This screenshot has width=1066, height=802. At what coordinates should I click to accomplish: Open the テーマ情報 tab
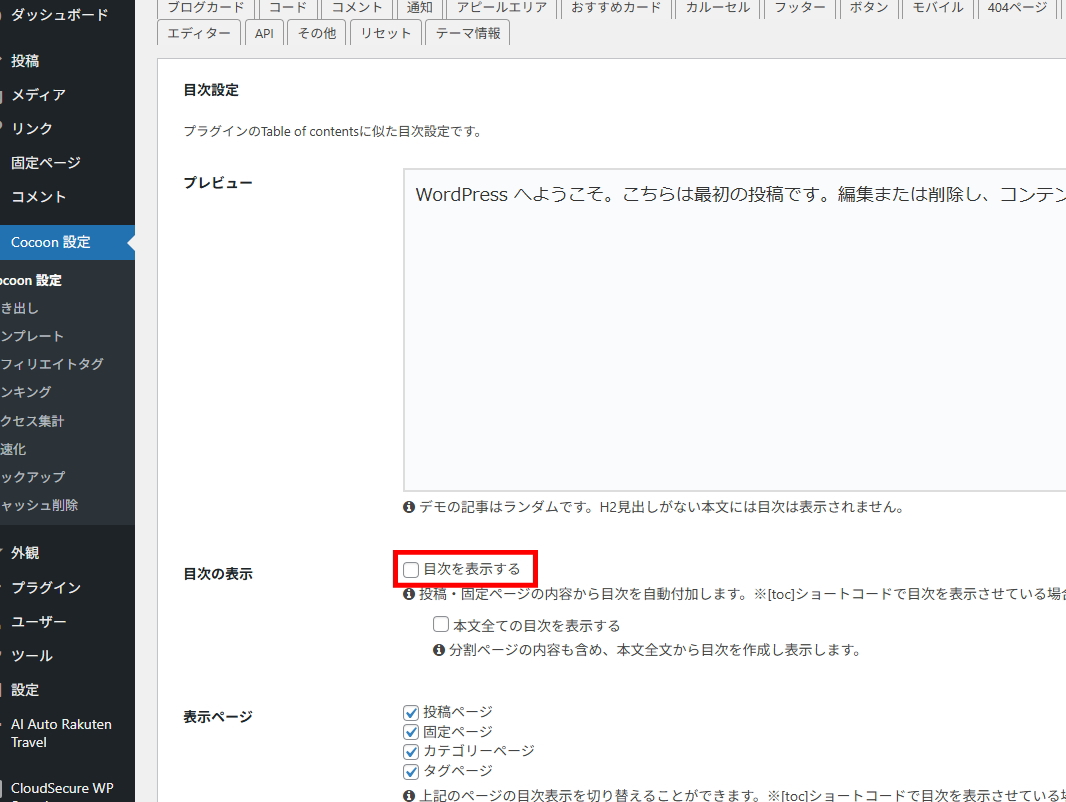(x=468, y=33)
